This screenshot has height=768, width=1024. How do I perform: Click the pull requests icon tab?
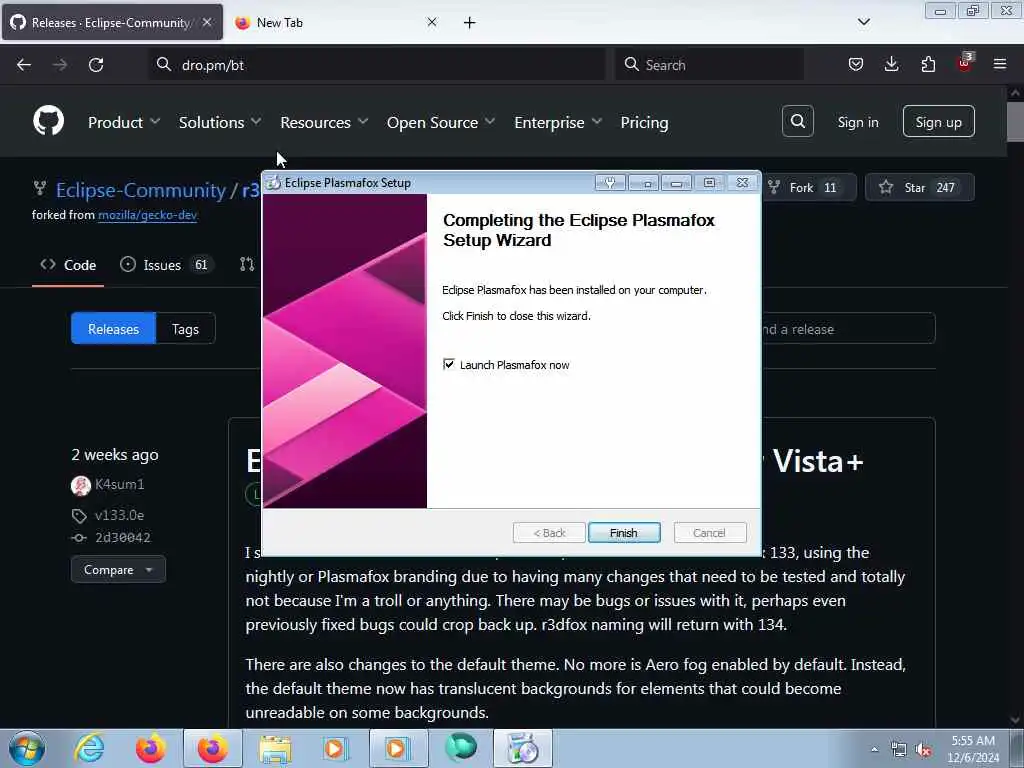(x=247, y=264)
